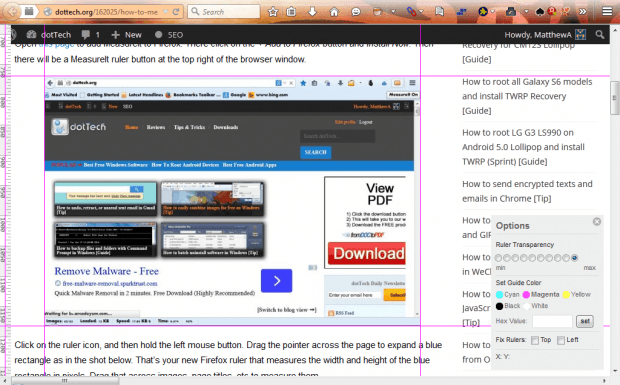The width and height of the screenshot is (620, 385).
Task: Open the Firefox hamburger menu
Action: (x=607, y=11)
